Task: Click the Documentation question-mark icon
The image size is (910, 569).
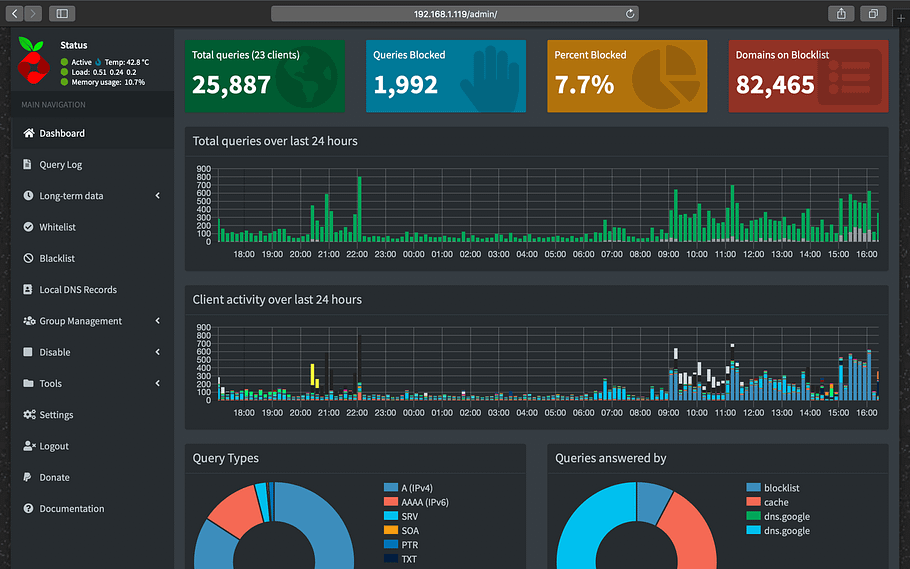Action: (28, 508)
